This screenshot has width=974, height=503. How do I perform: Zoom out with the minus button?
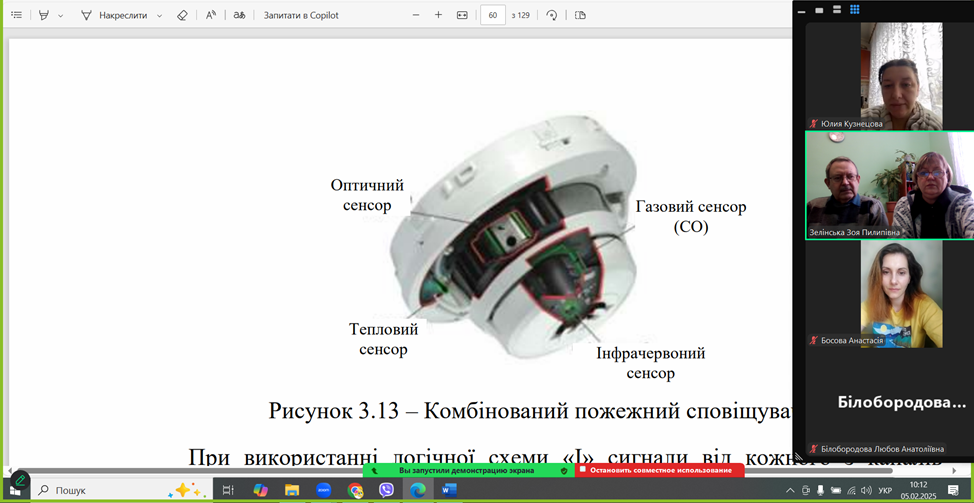[416, 15]
